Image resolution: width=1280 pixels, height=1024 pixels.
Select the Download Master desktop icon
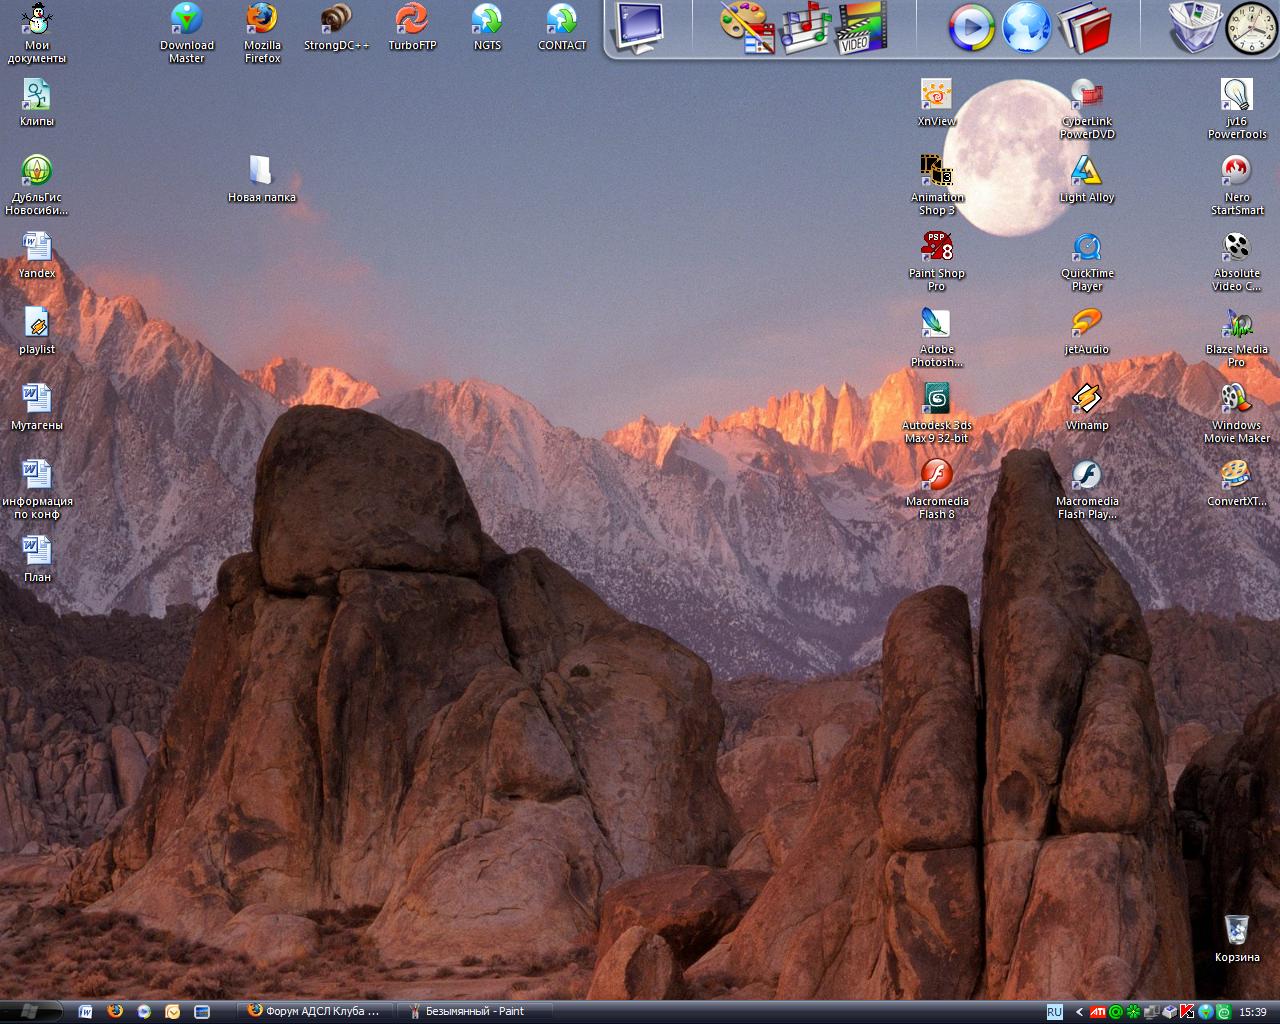[x=187, y=20]
